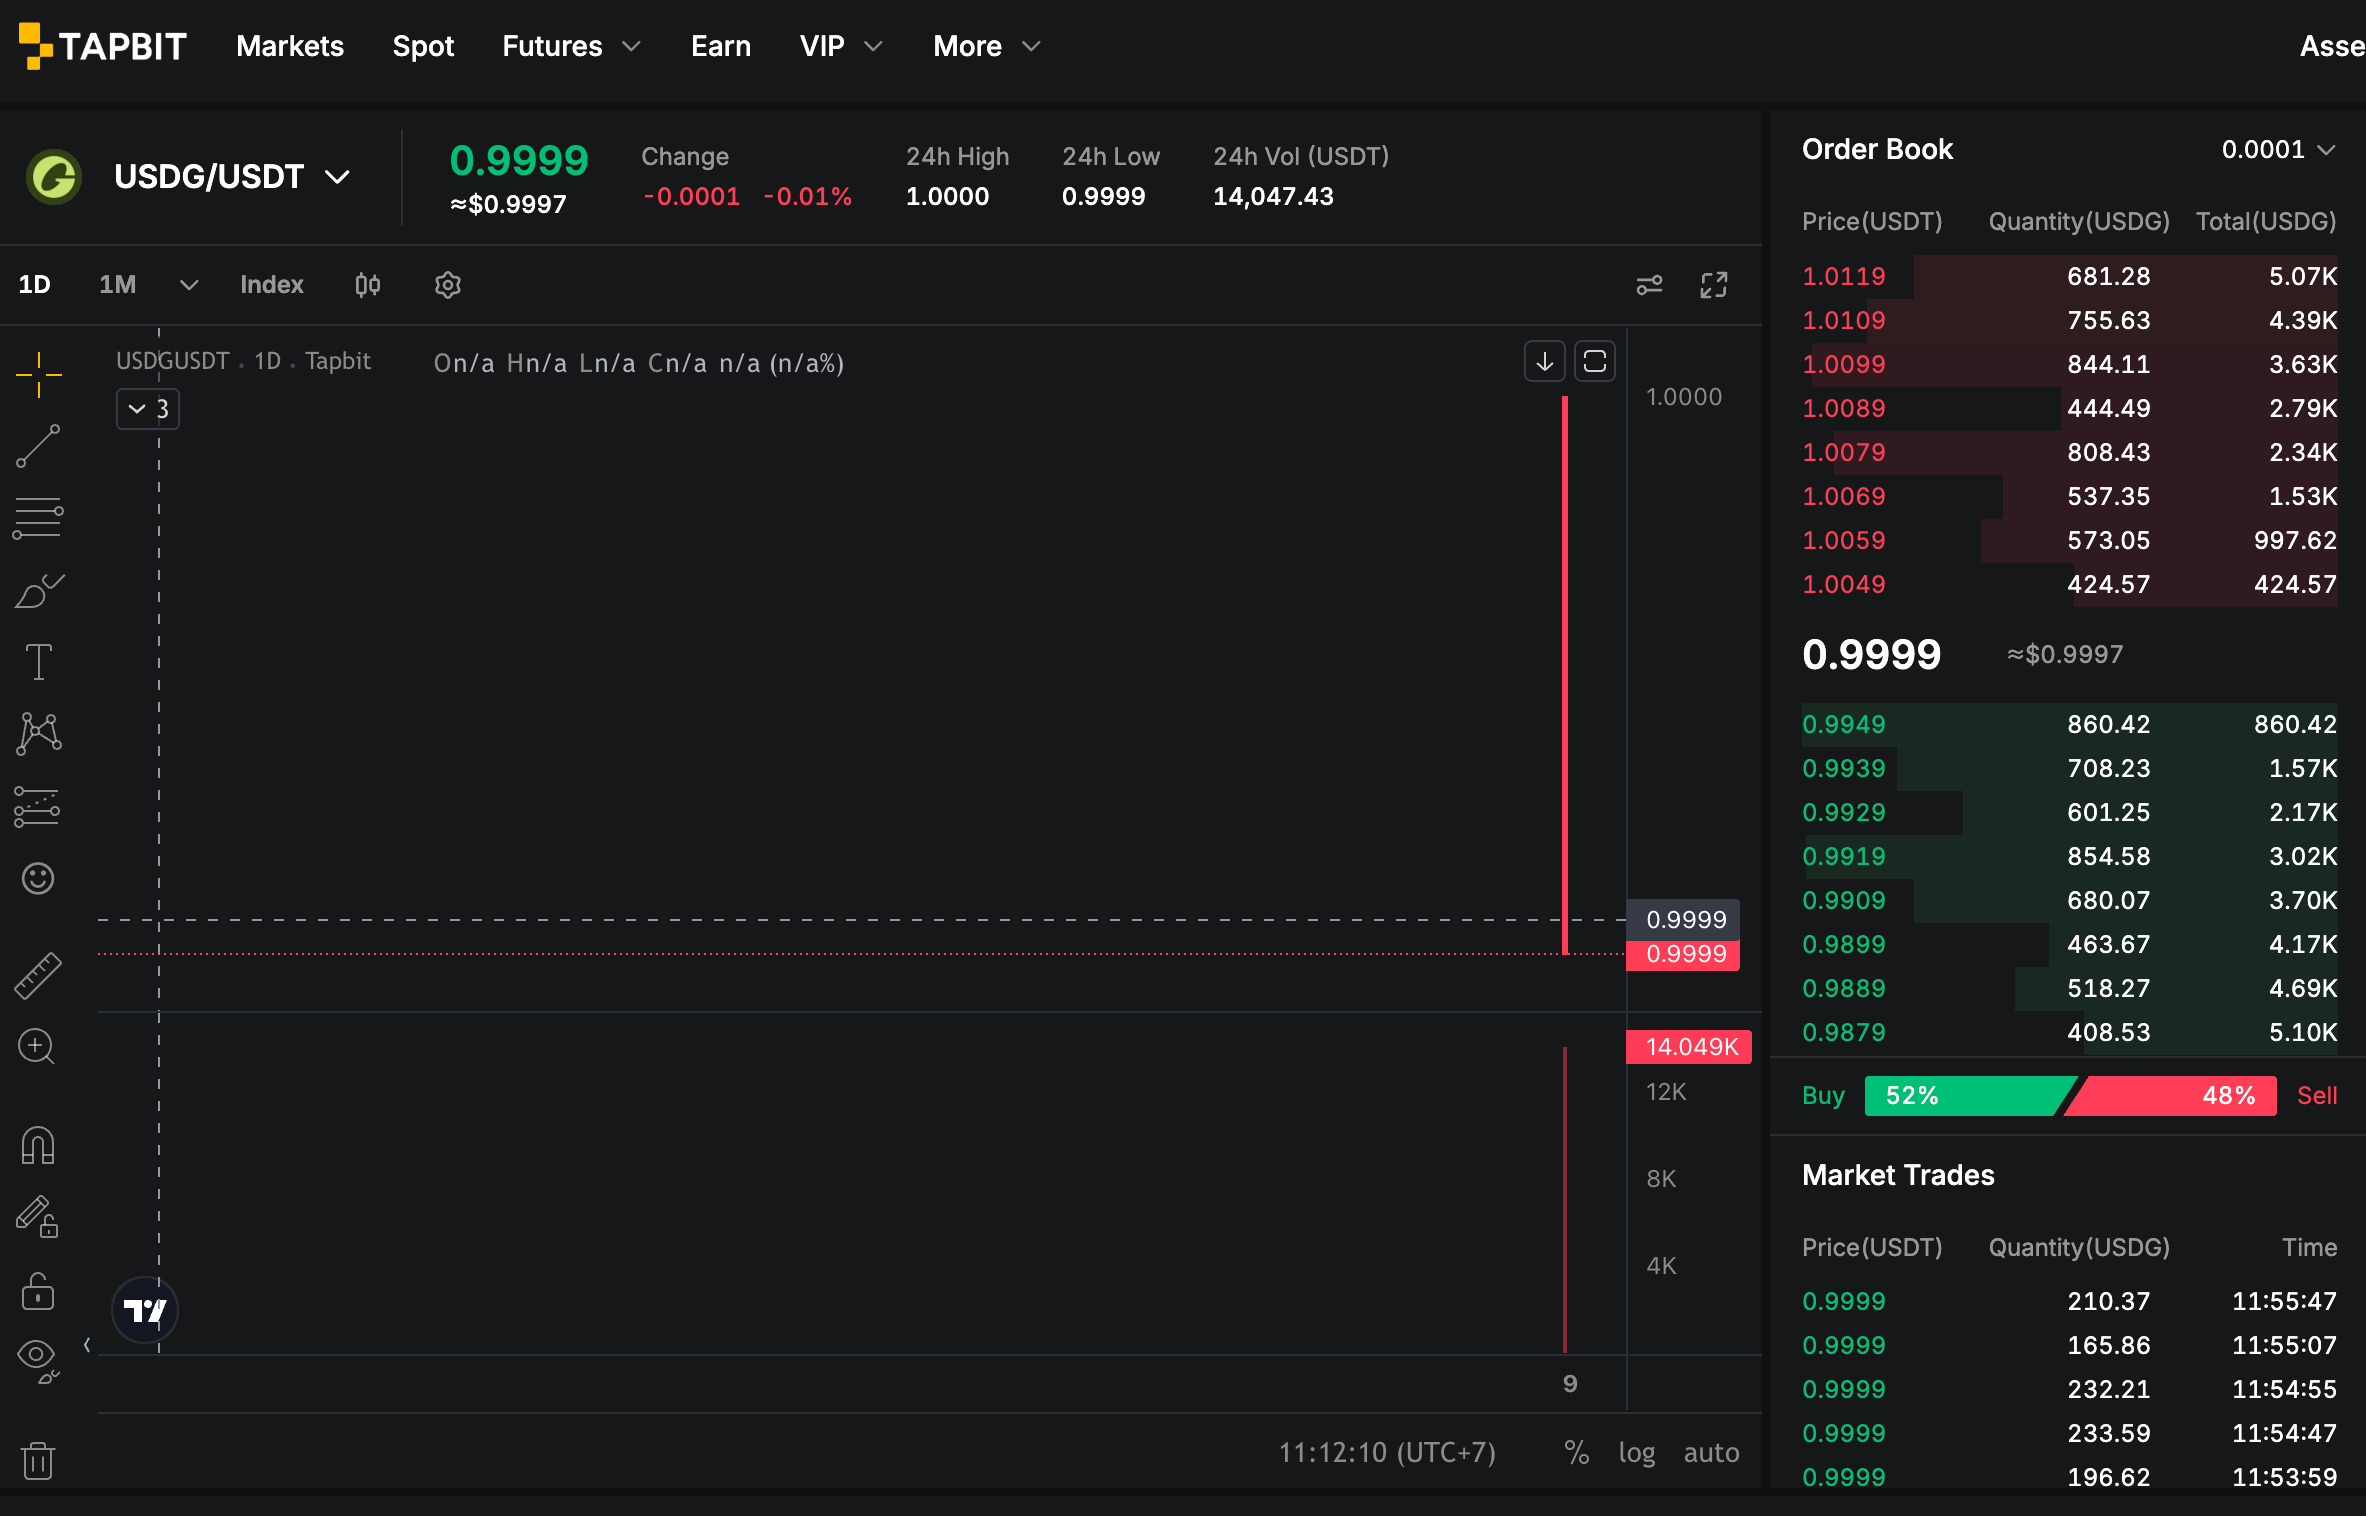Open the emoji icons tool
The image size is (2366, 1516).
click(39, 878)
